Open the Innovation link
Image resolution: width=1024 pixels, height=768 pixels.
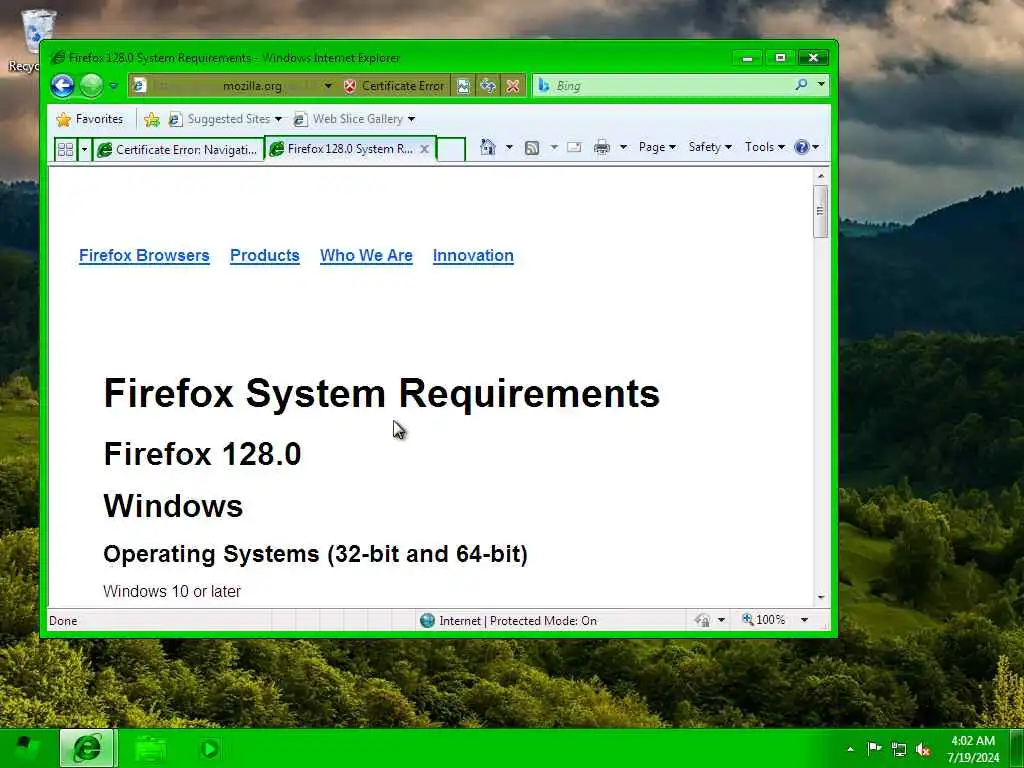click(473, 255)
